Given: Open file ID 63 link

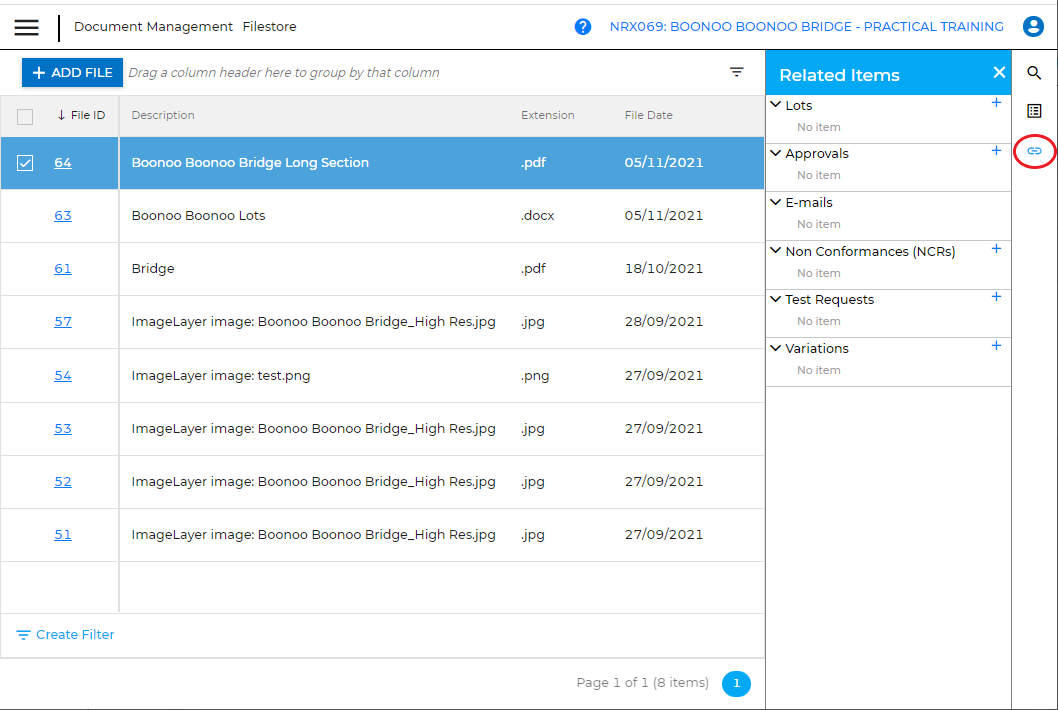Looking at the screenshot, I should click(x=63, y=216).
